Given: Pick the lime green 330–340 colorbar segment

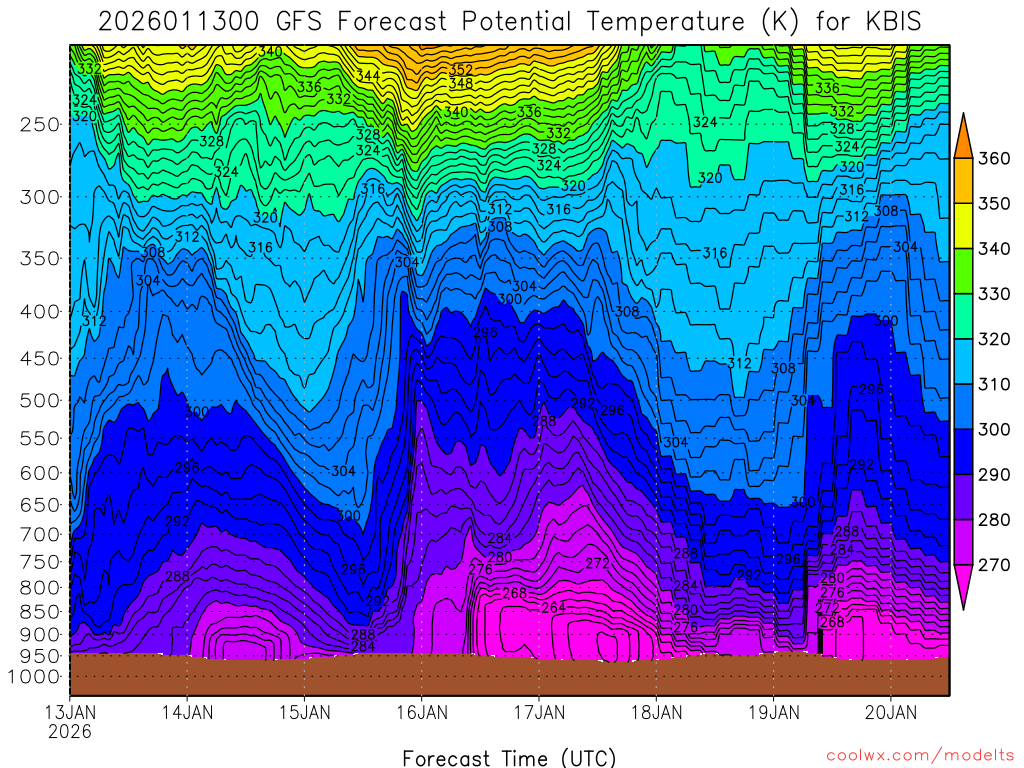Looking at the screenshot, I should (964, 271).
